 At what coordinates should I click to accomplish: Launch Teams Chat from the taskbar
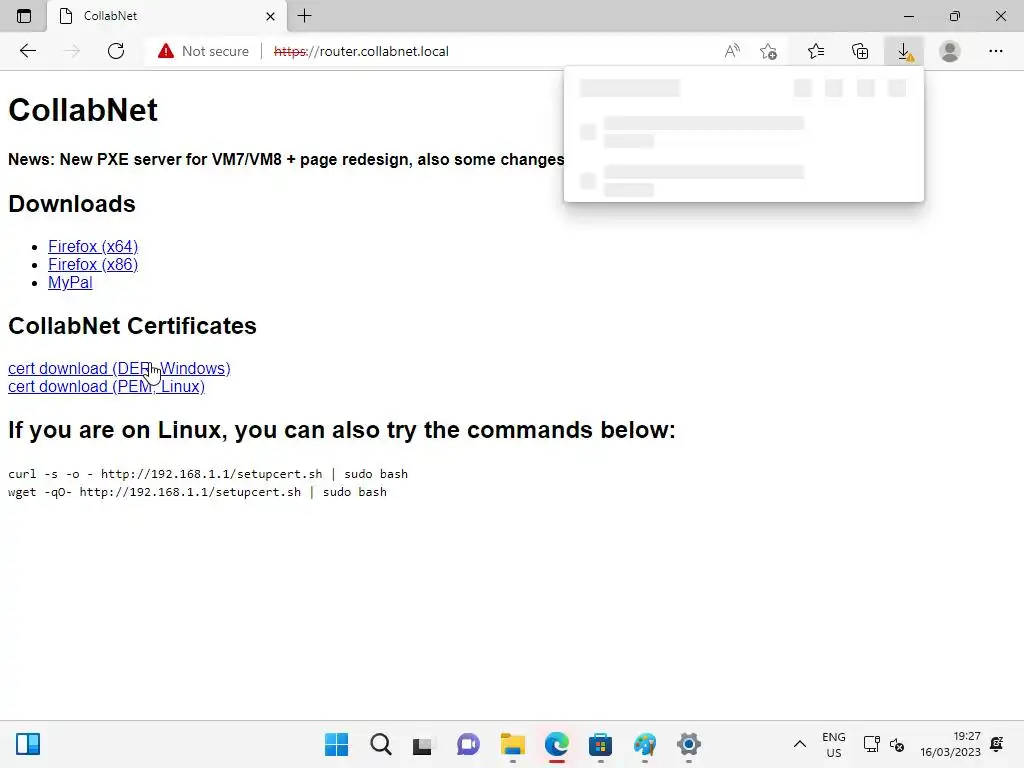468,744
